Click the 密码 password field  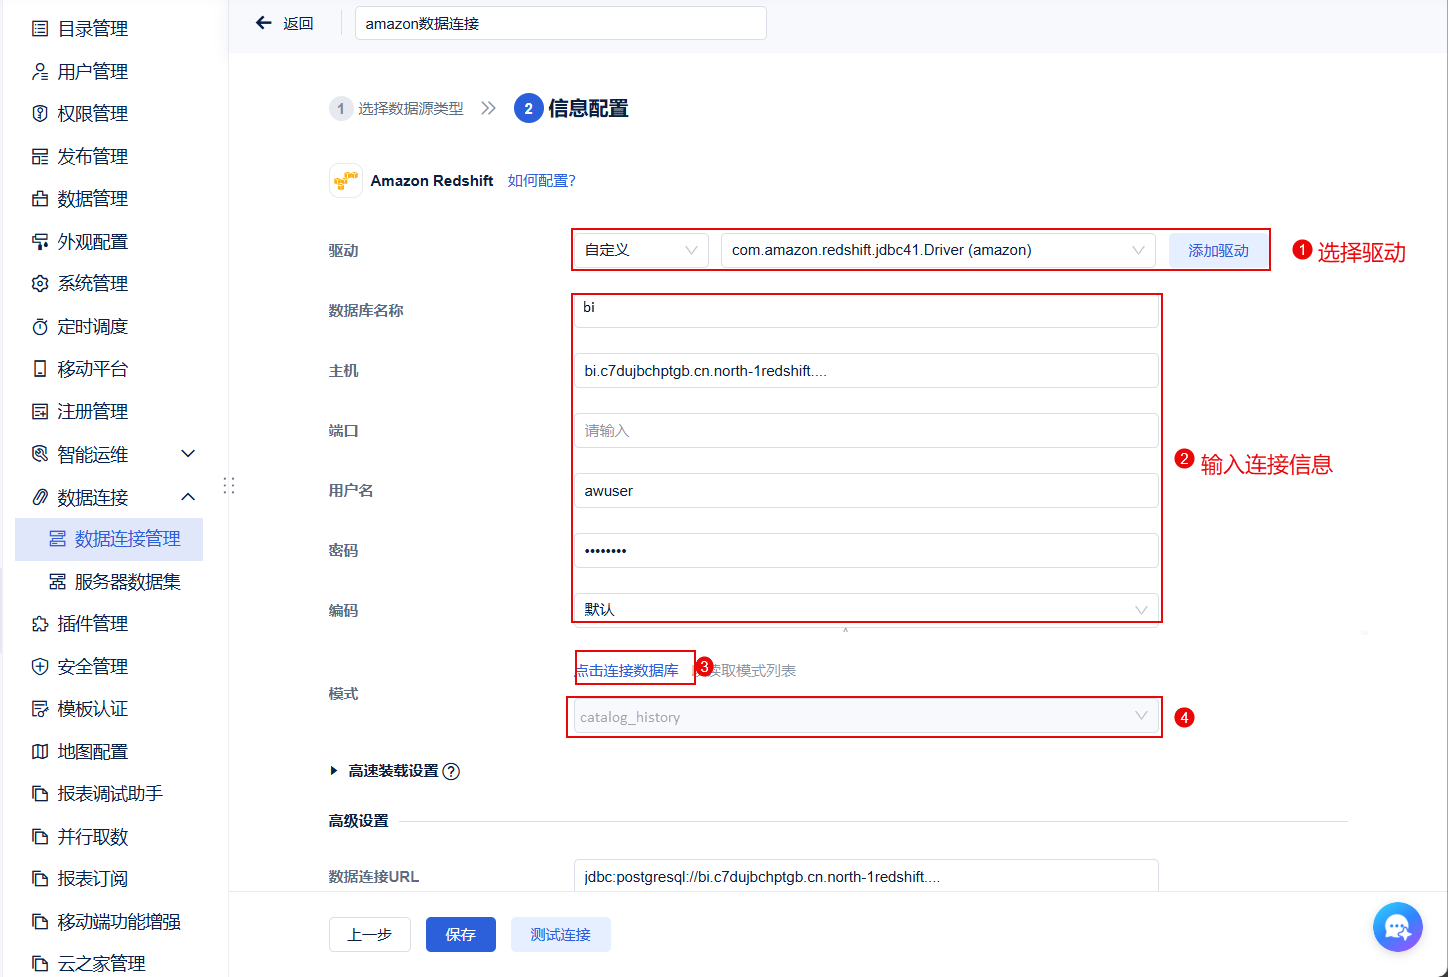pos(866,550)
